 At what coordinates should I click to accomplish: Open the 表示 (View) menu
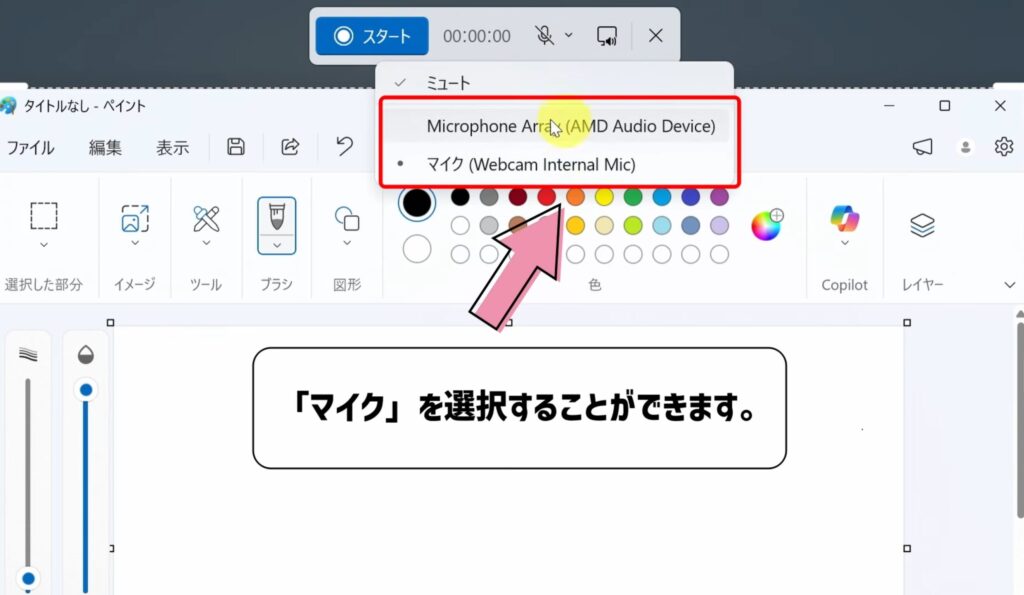coord(172,147)
